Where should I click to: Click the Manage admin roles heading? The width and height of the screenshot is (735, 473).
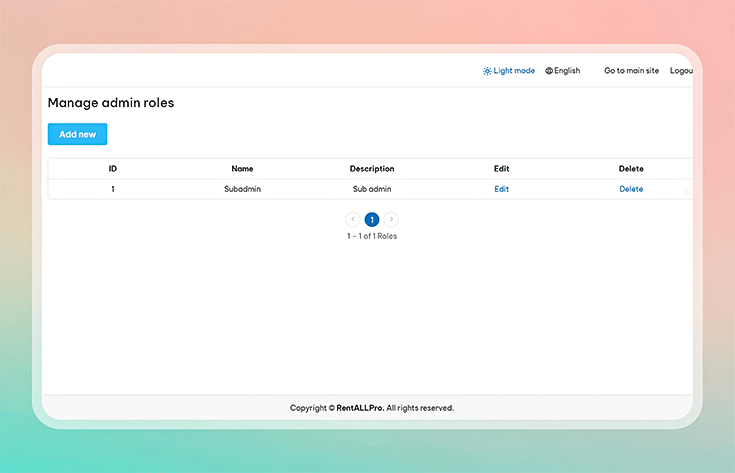111,103
